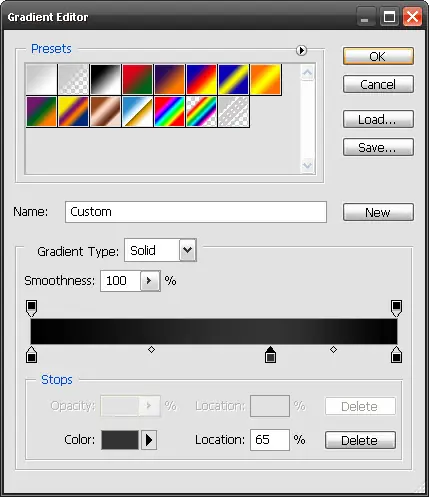Pick the transparent rainbow gradient preset
This screenshot has width=429, height=497.
201,112
